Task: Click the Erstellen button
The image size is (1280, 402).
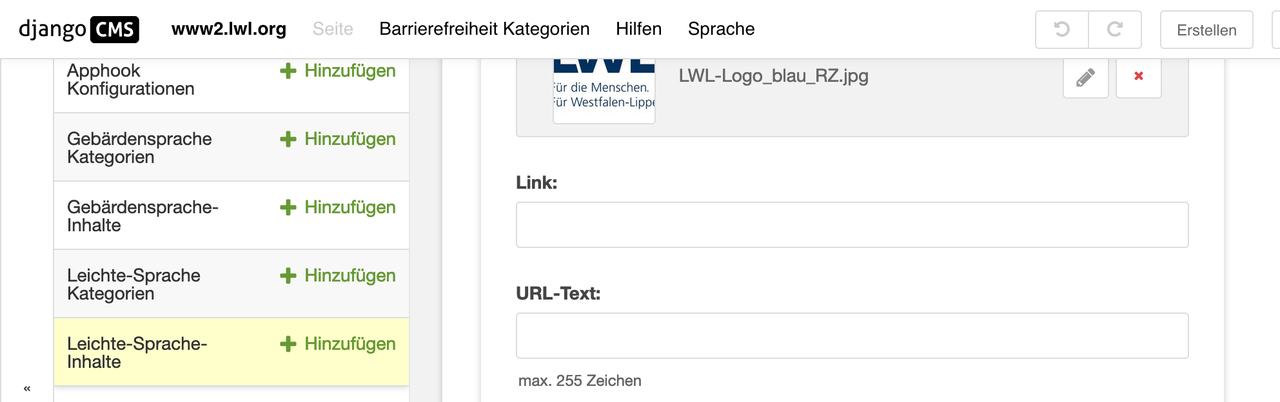Action: pos(1207,30)
